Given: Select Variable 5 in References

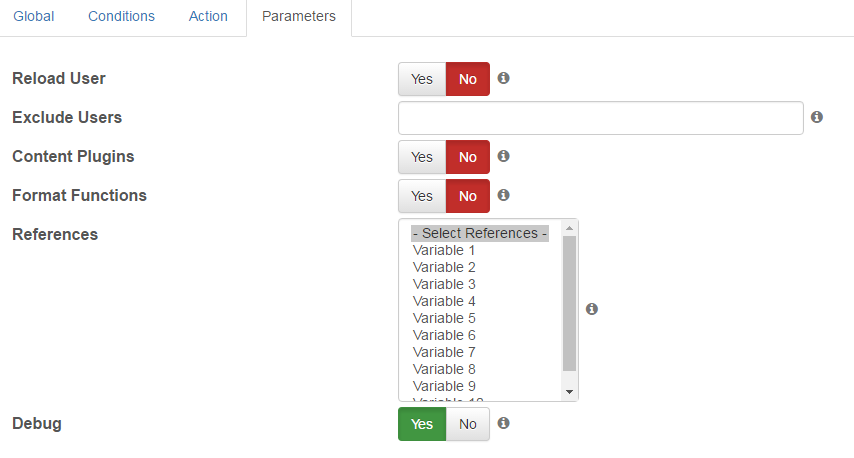Looking at the screenshot, I should (444, 318).
